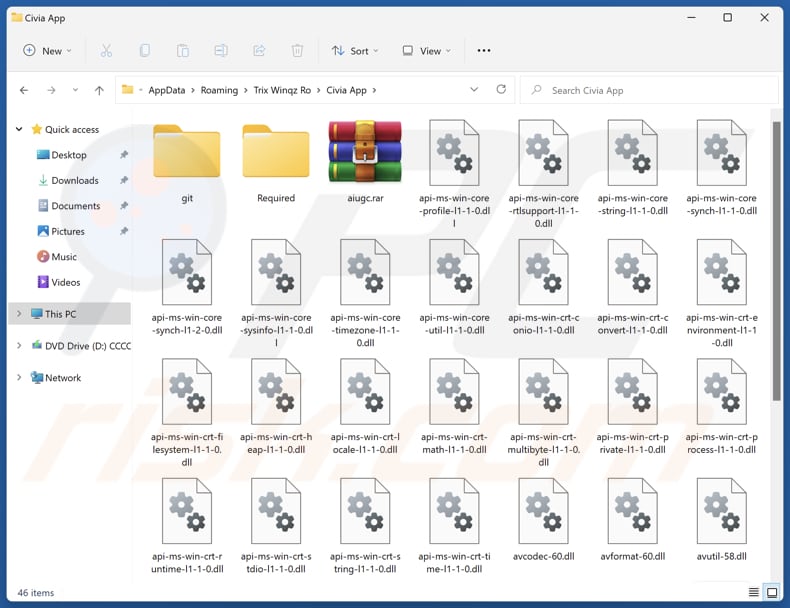Screen dimensions: 790x608
Task: Select api-ms-win-core-util-l1-1-0.dll file icon
Action: pyautogui.click(x=454, y=272)
